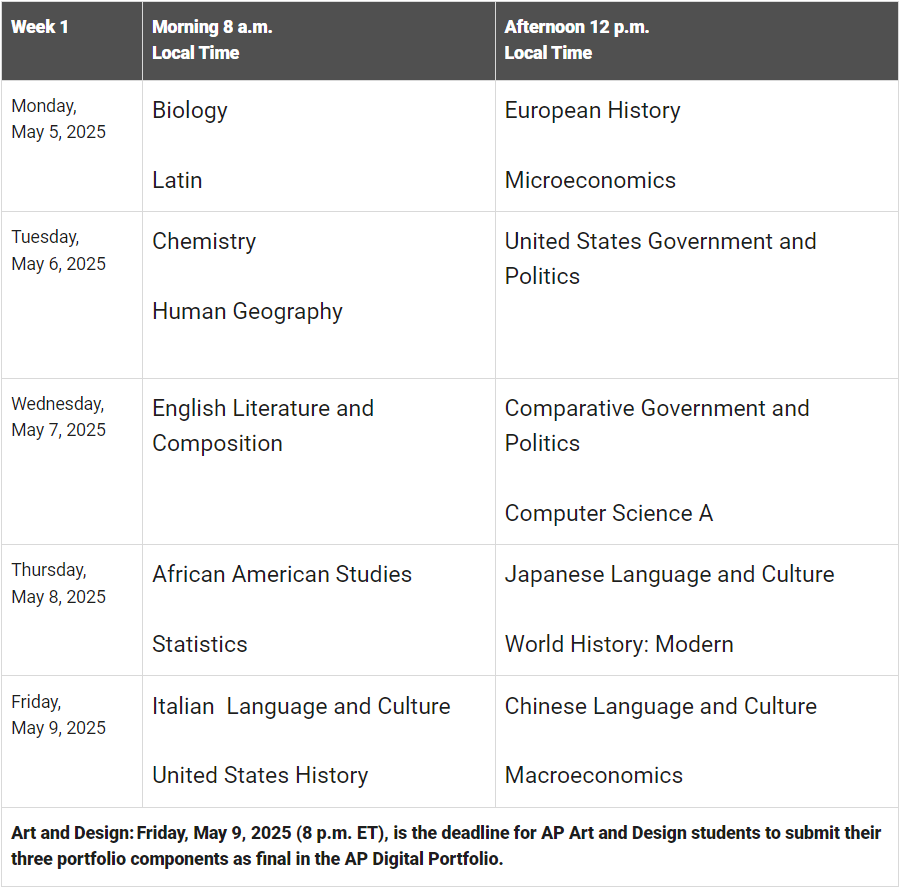The width and height of the screenshot is (900, 888).
Task: Click Chinese Language and Culture
Action: [x=660, y=706]
